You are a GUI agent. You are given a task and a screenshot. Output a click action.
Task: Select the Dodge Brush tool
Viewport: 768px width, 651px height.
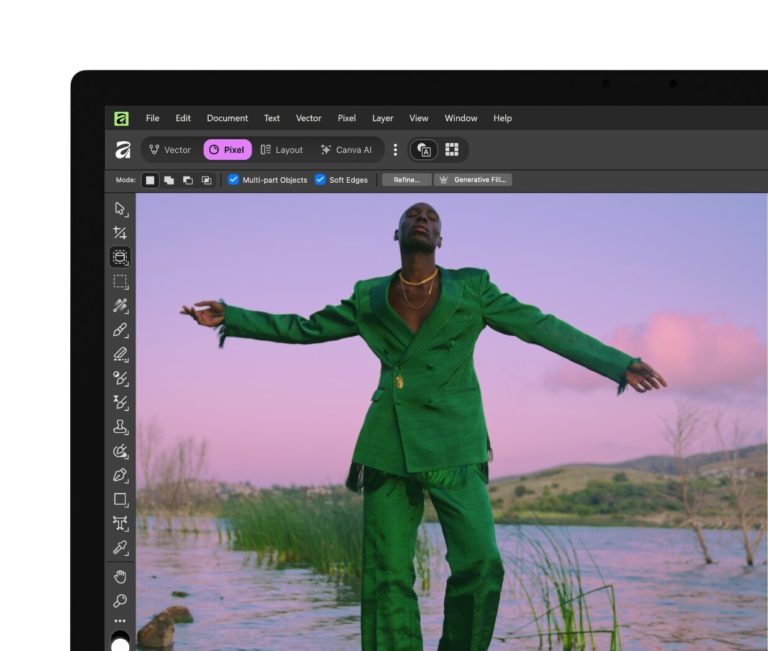tap(120, 379)
